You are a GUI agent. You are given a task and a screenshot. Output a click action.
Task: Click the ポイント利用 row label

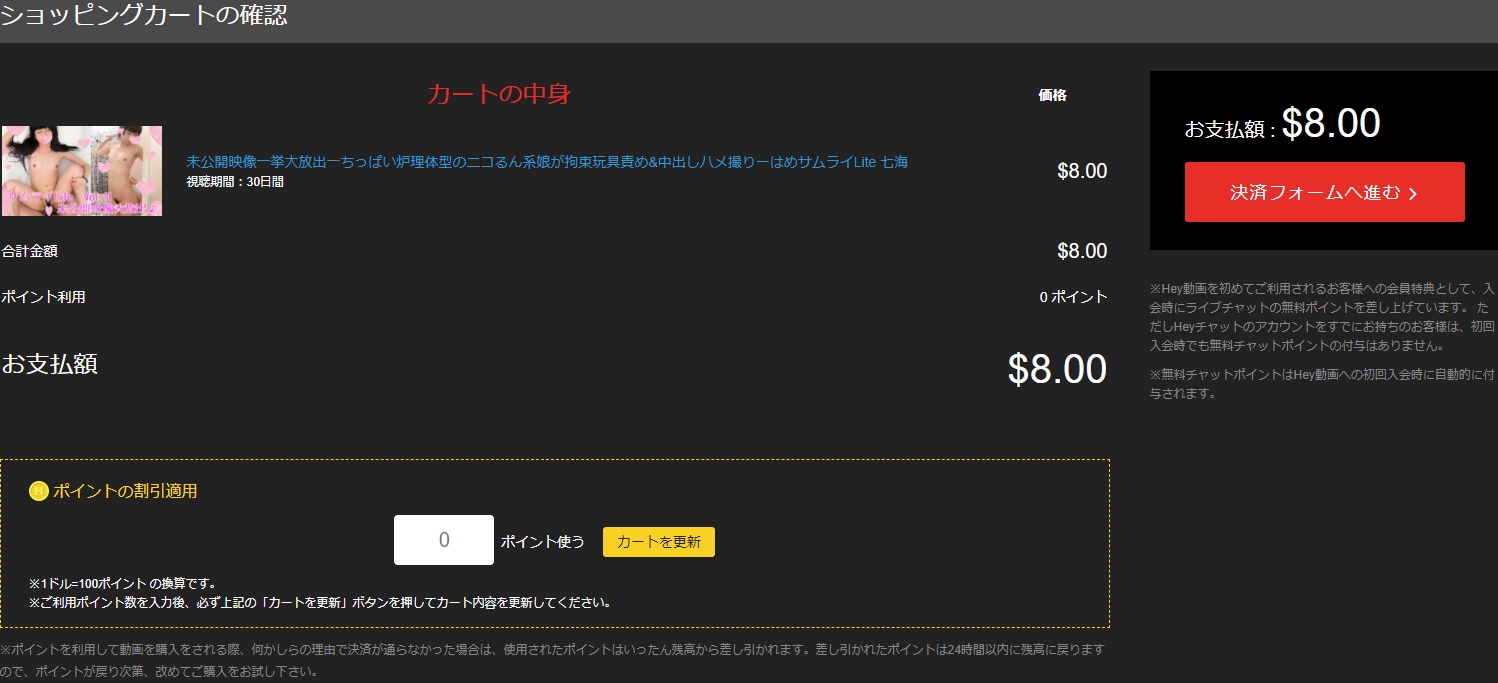tap(43, 297)
